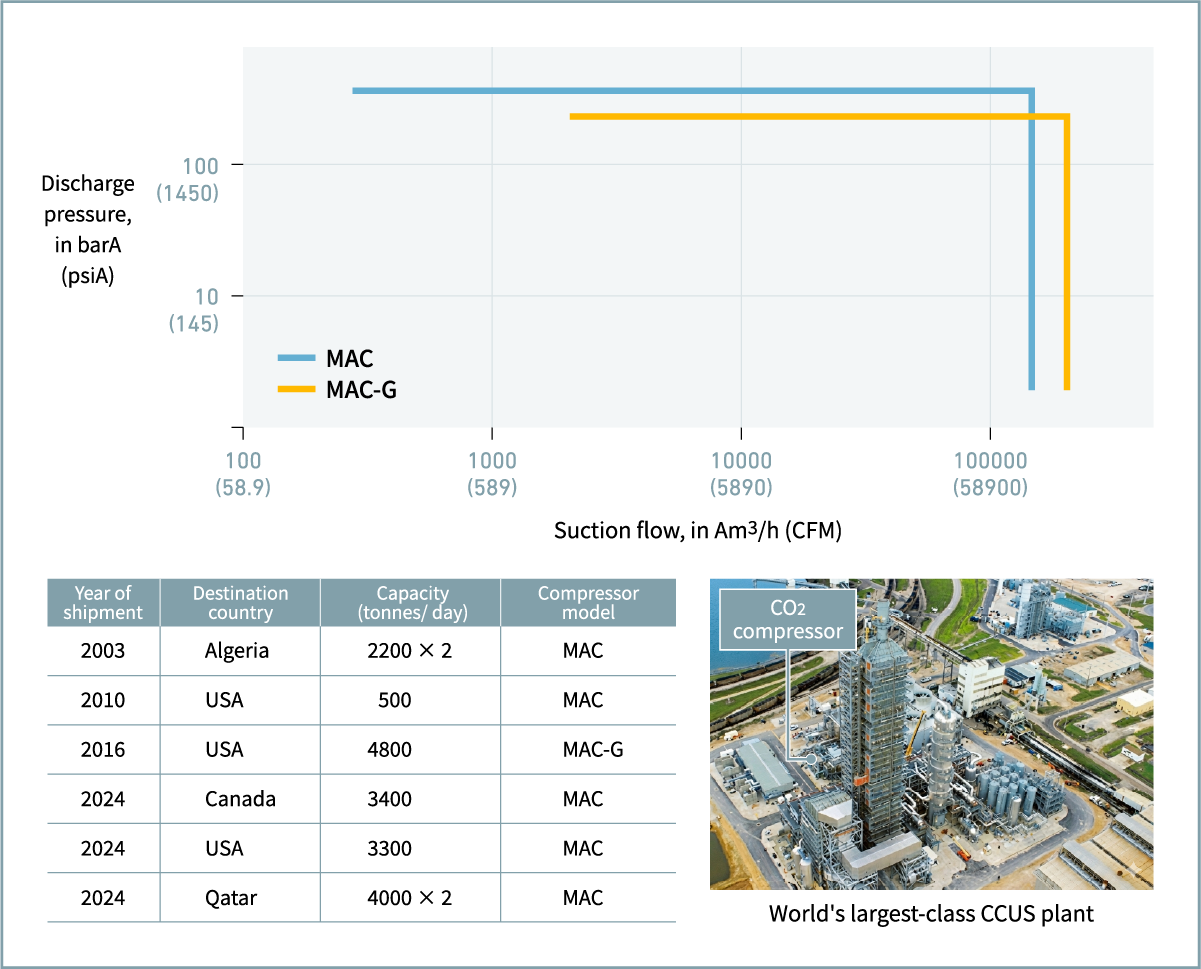
Task: Select the CO₂ compressor callout label
Action: [x=787, y=618]
